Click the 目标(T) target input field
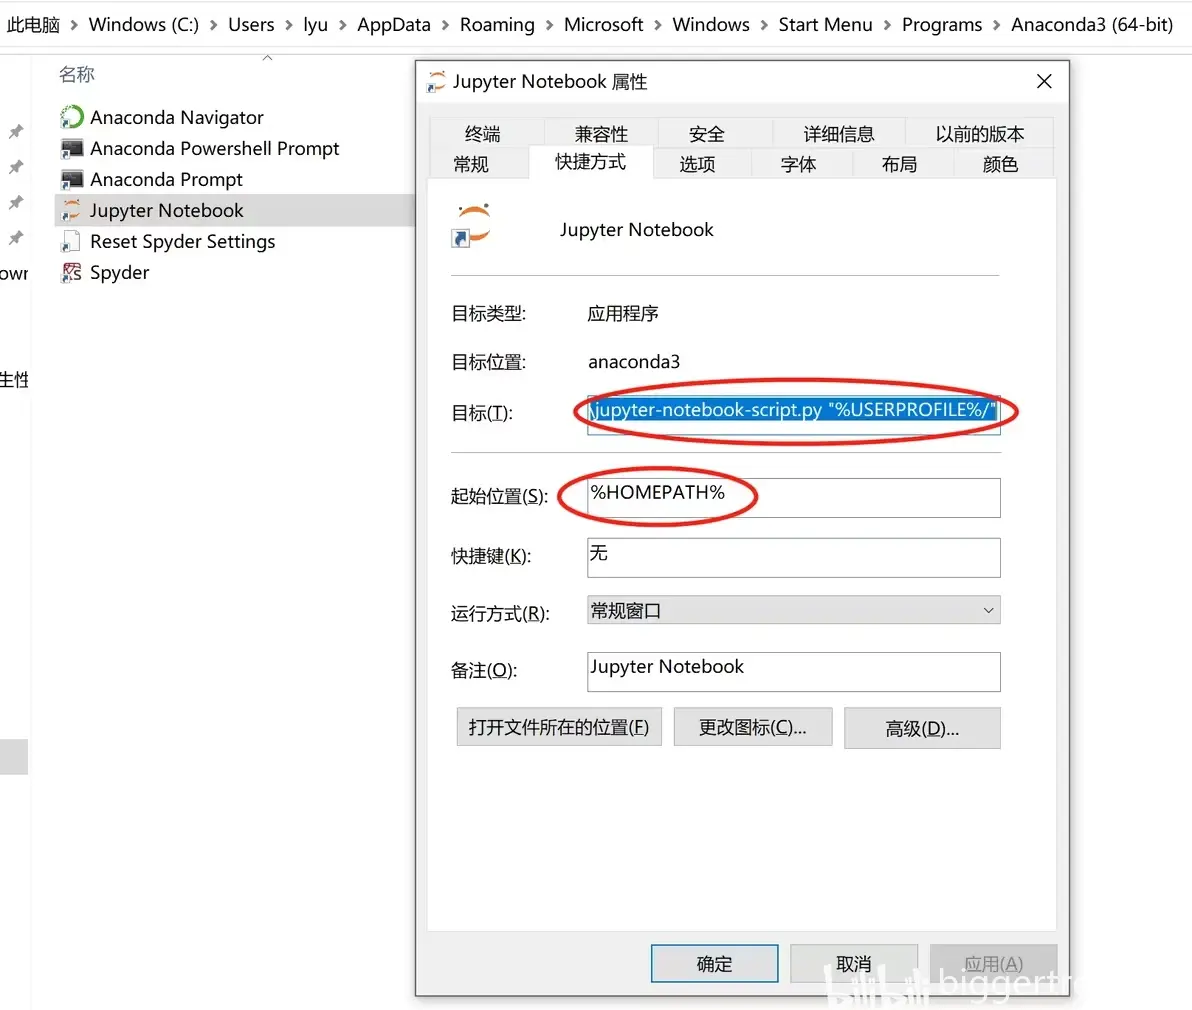This screenshot has height=1010, width=1192. pyautogui.click(x=794, y=414)
